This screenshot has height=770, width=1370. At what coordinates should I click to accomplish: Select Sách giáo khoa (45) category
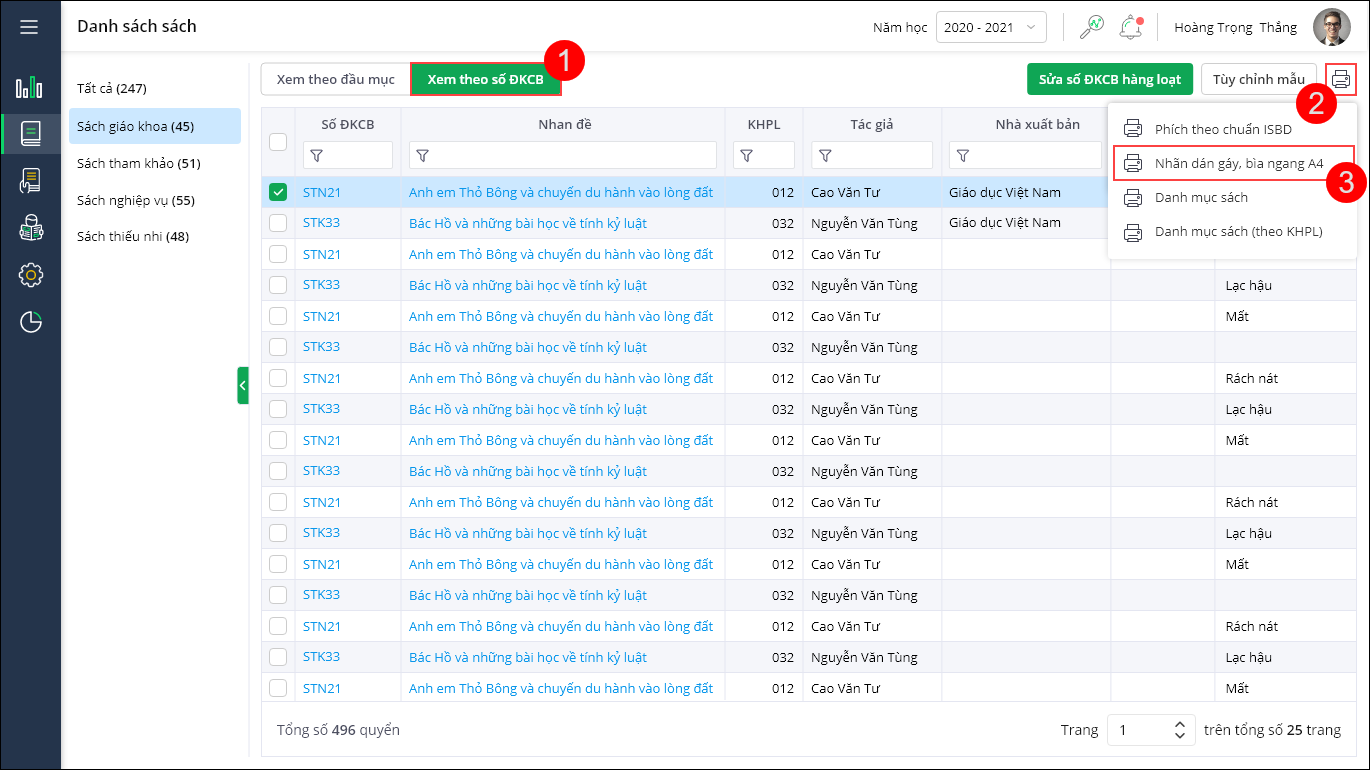(155, 126)
